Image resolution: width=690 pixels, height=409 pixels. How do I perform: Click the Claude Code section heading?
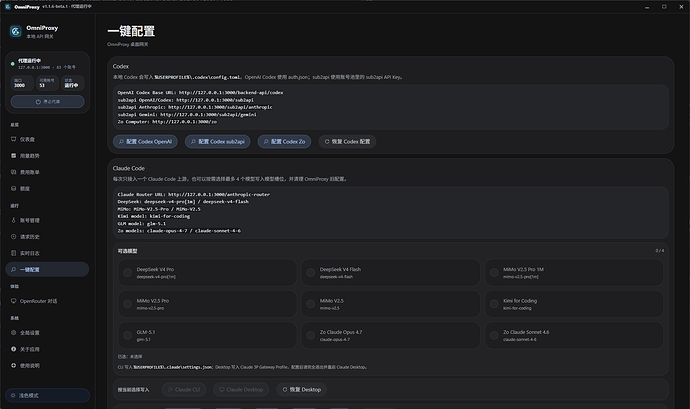coord(128,168)
